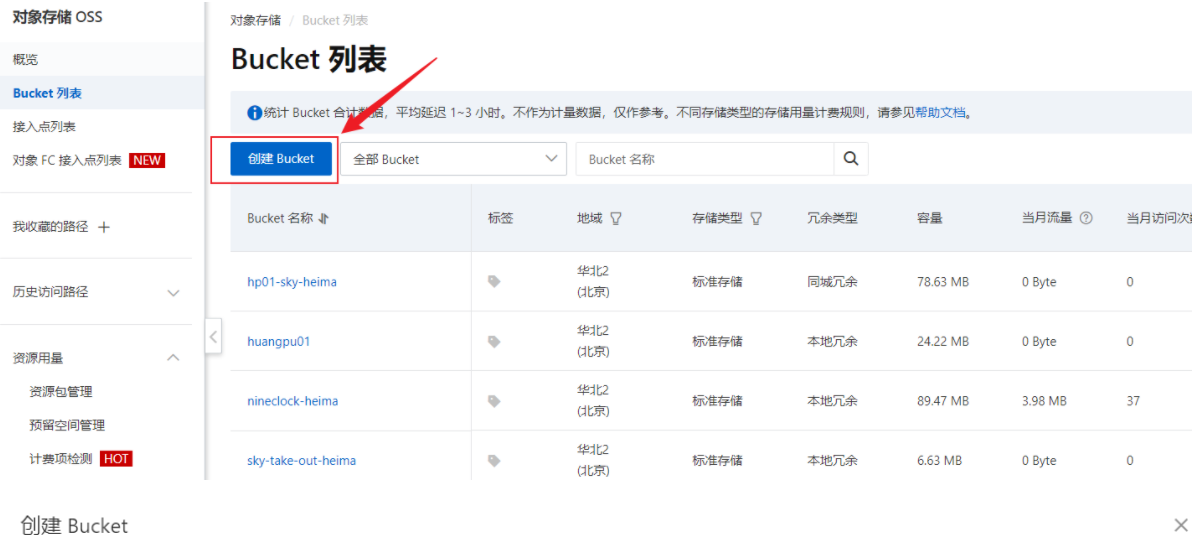Collapse the 资源用量 section
This screenshot has width=1202, height=539.
173,358
